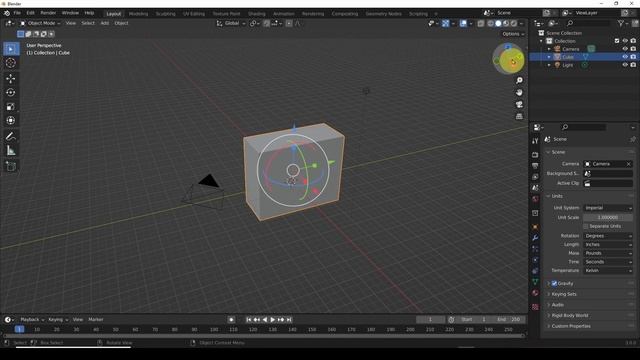Select the Add Cube tool
The image size is (640, 360).
pos(11,166)
